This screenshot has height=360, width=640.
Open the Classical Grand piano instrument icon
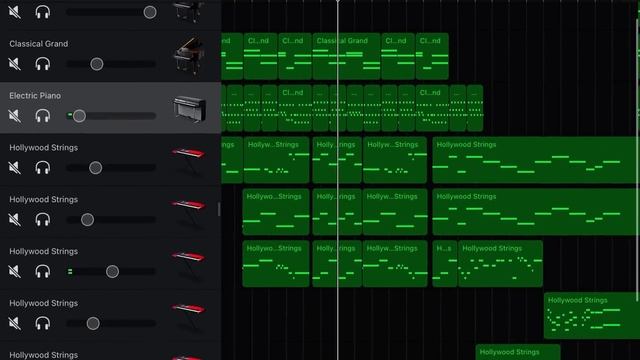click(x=189, y=56)
